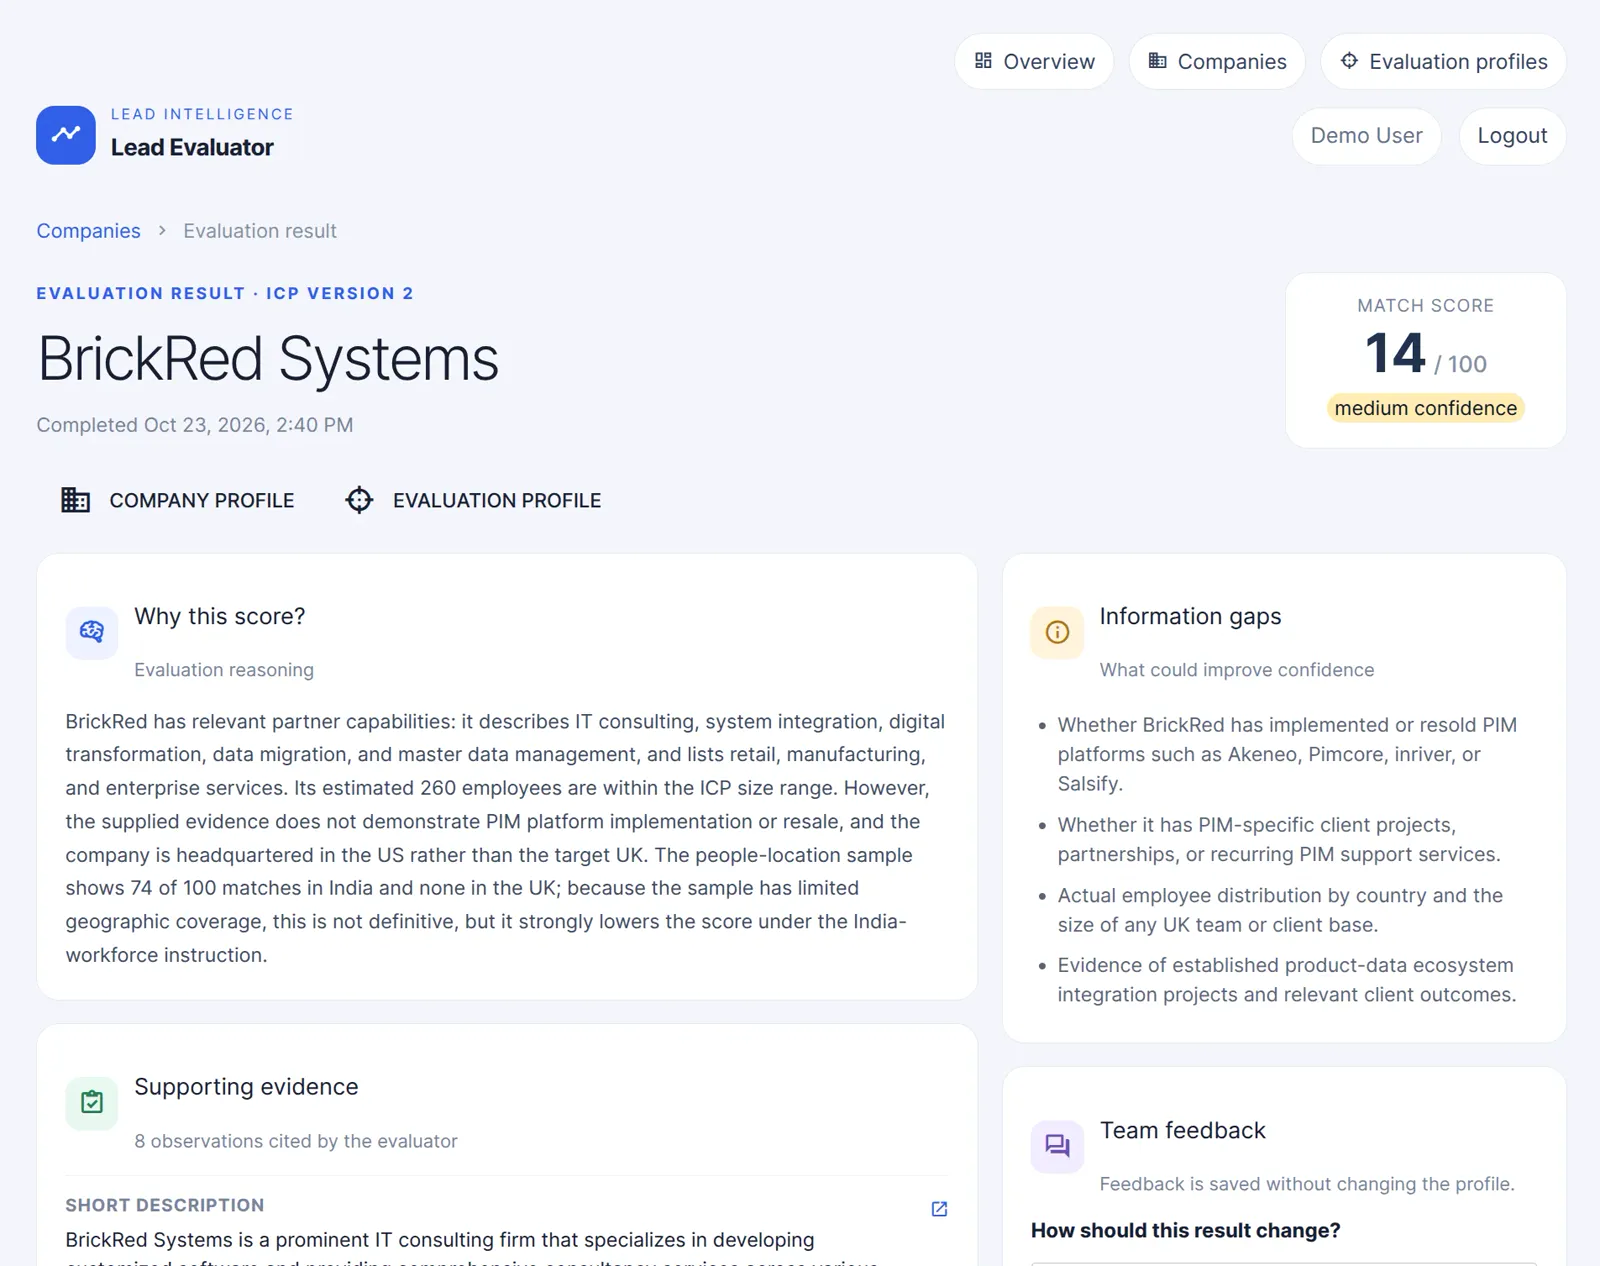Click the BrickRed Systems heading
Image resolution: width=1600 pixels, height=1266 pixels.
click(x=268, y=359)
